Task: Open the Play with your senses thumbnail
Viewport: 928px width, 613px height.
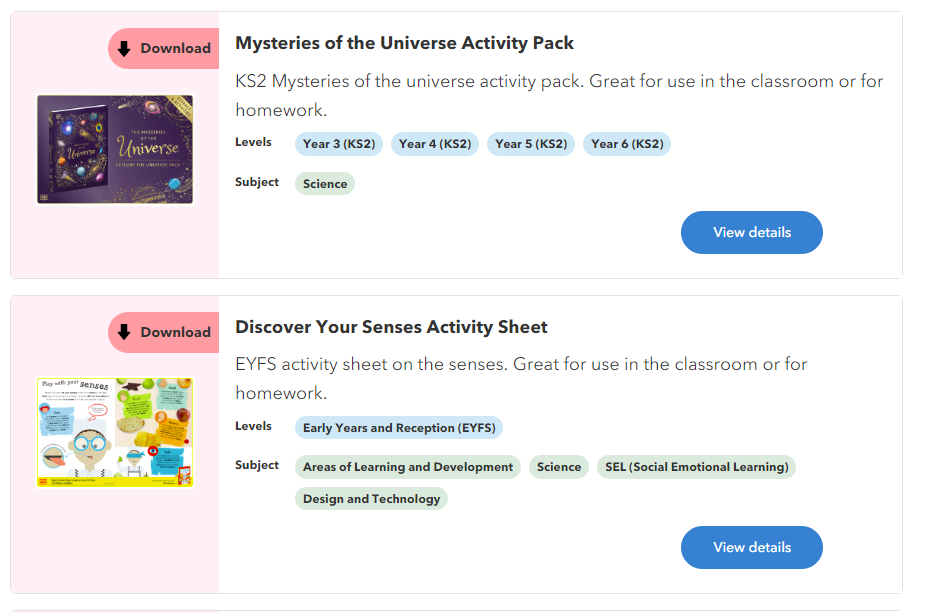Action: (x=114, y=432)
